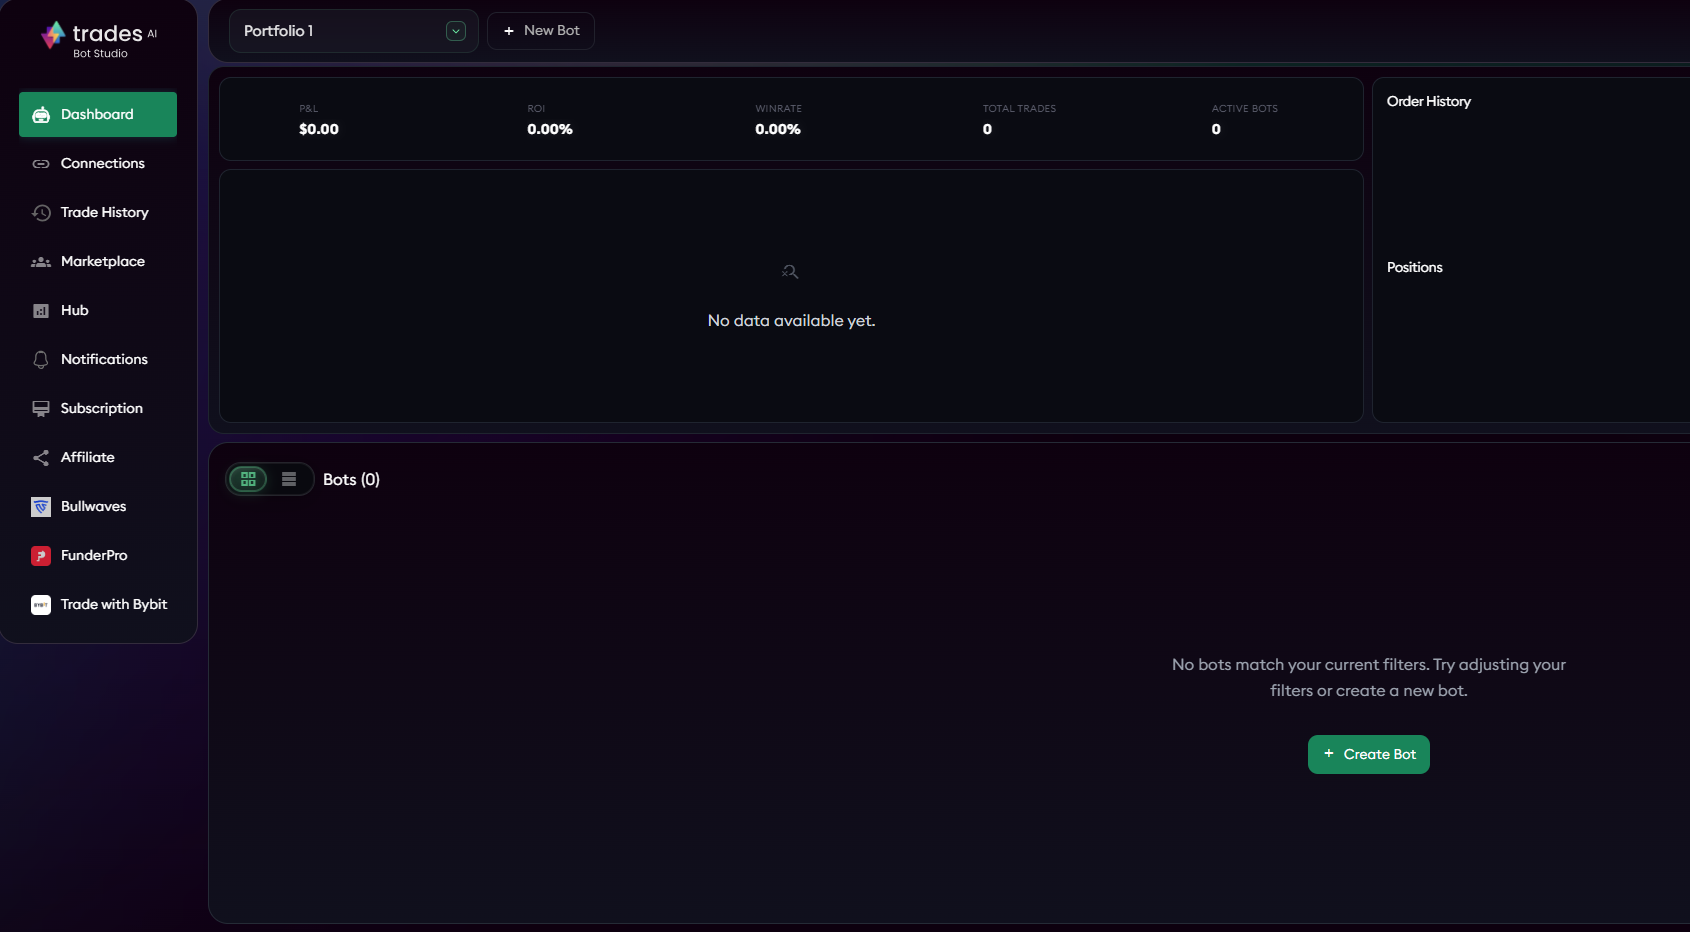Click the Connections link icon in sidebar
This screenshot has width=1690, height=932.
pos(41,164)
